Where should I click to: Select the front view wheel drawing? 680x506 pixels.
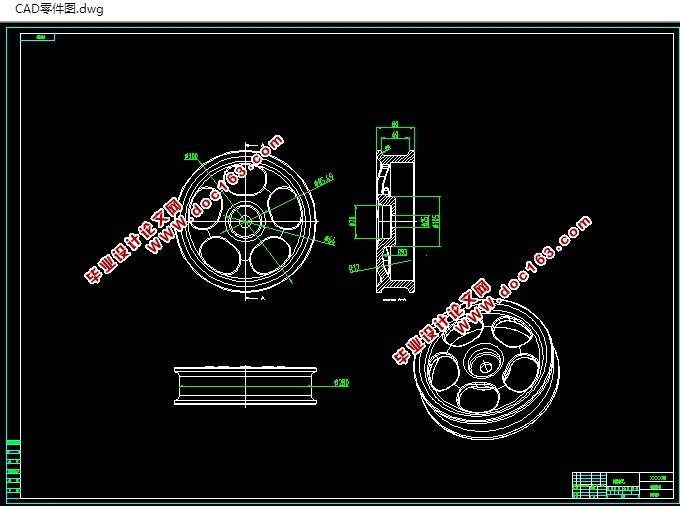tap(245, 221)
